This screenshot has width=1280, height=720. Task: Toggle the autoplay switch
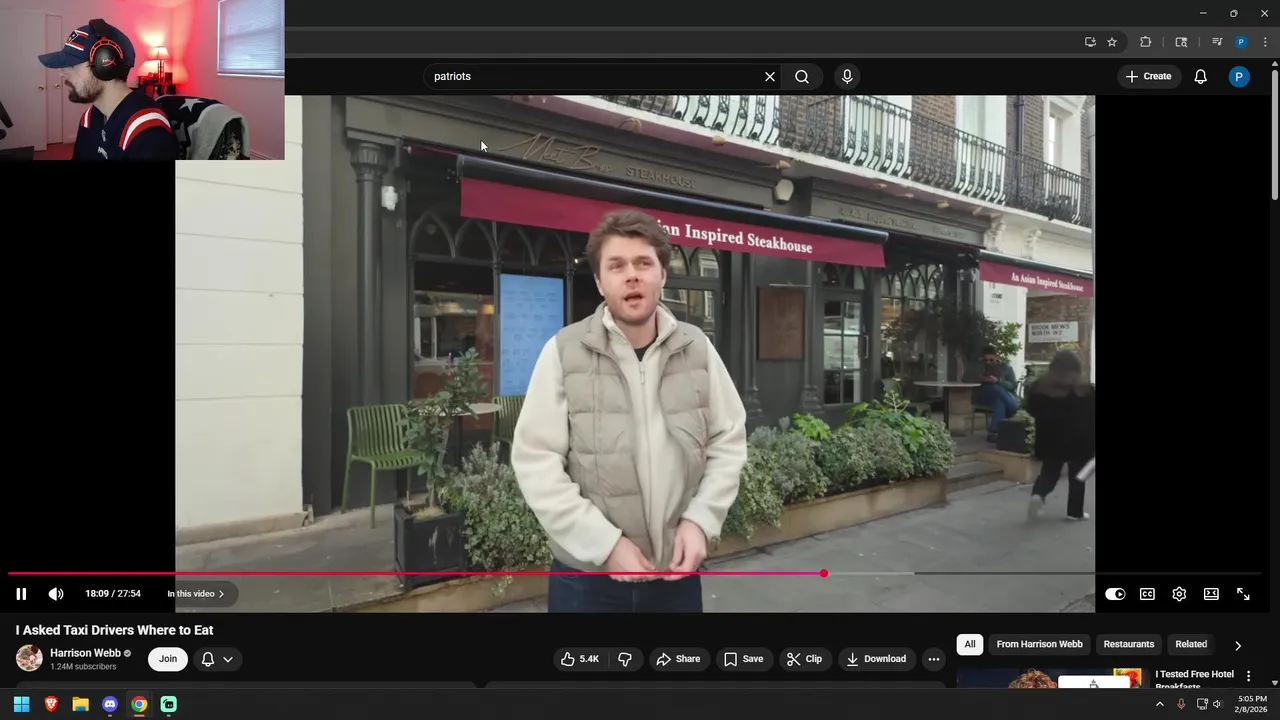(1115, 594)
